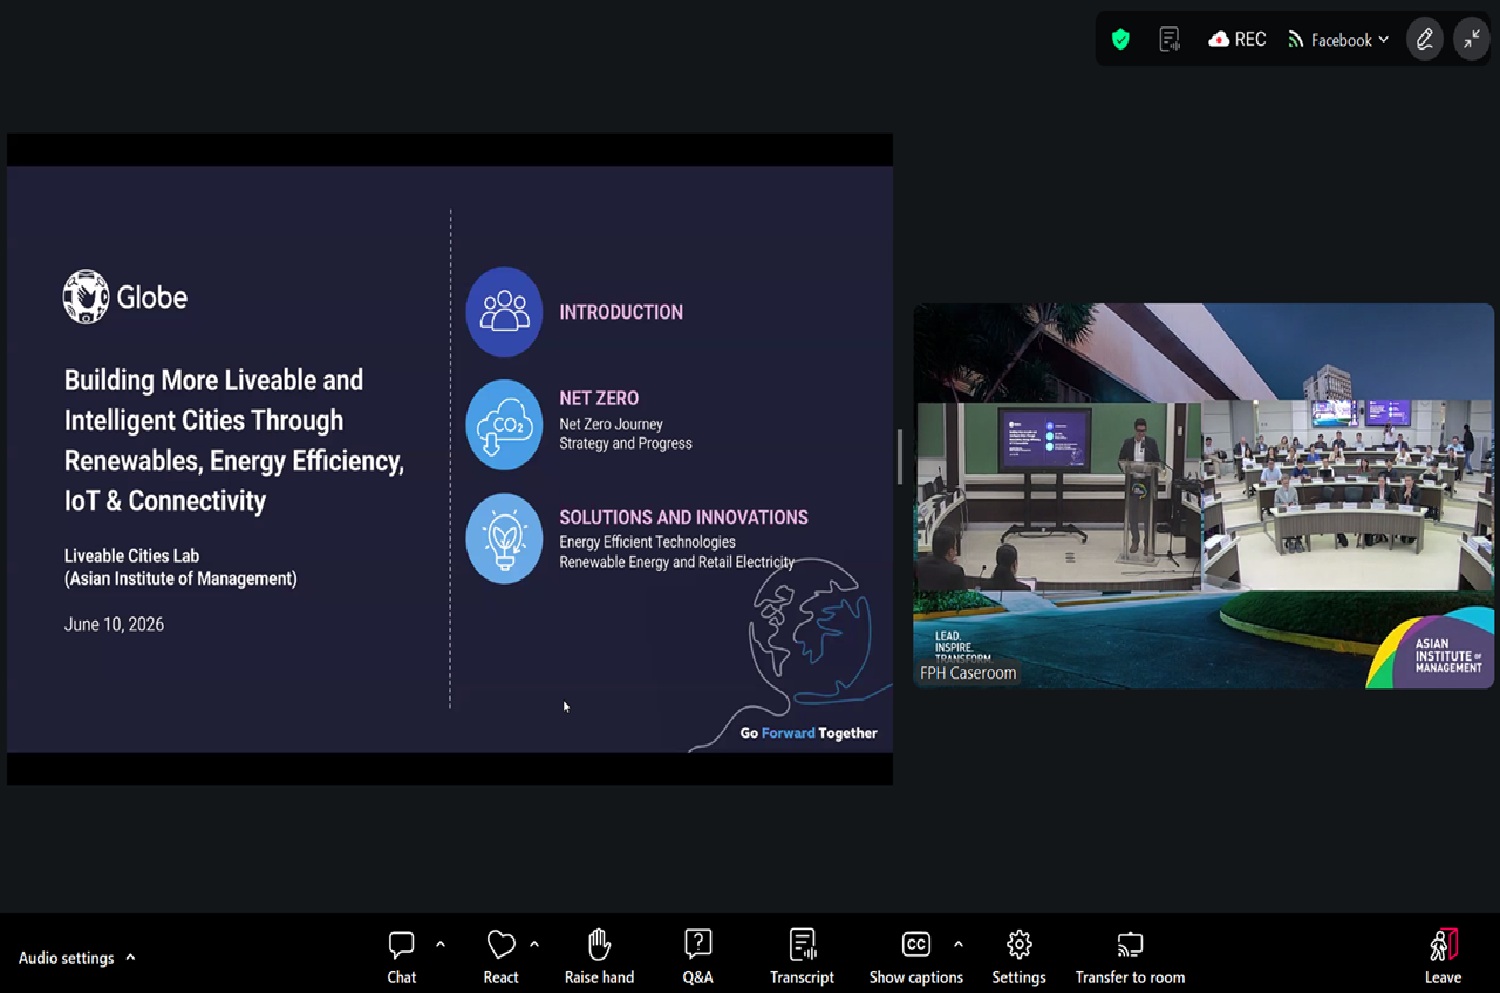Click the Introduction people icon on the slide

click(504, 312)
